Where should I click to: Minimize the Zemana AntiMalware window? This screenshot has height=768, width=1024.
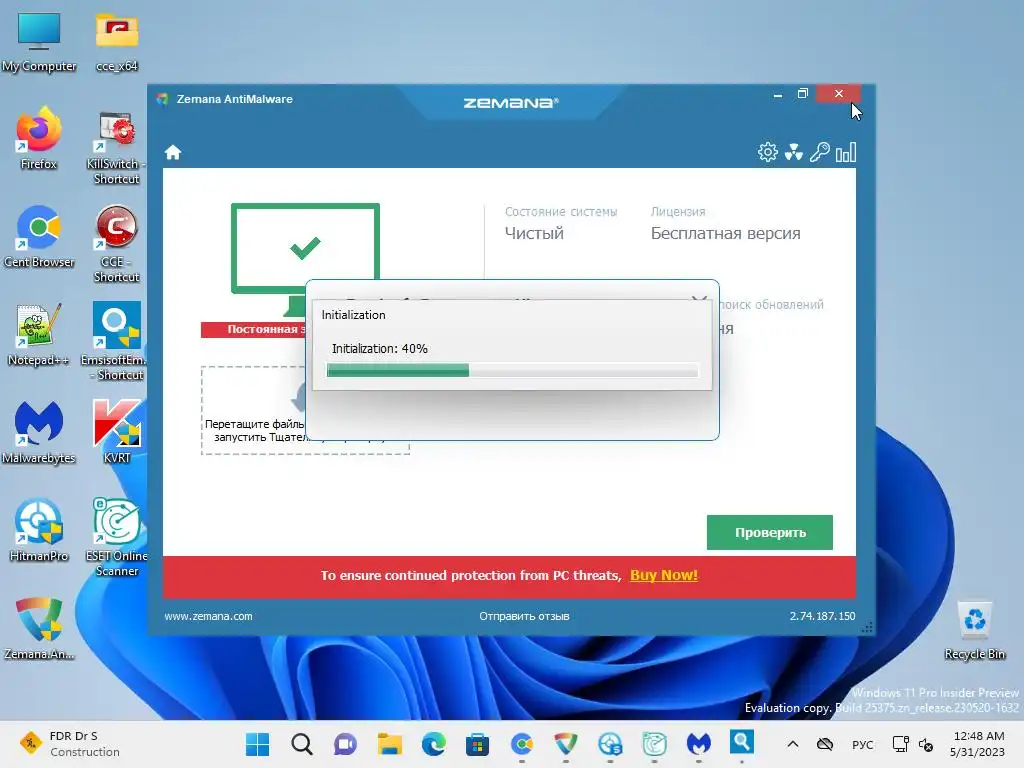pos(777,94)
